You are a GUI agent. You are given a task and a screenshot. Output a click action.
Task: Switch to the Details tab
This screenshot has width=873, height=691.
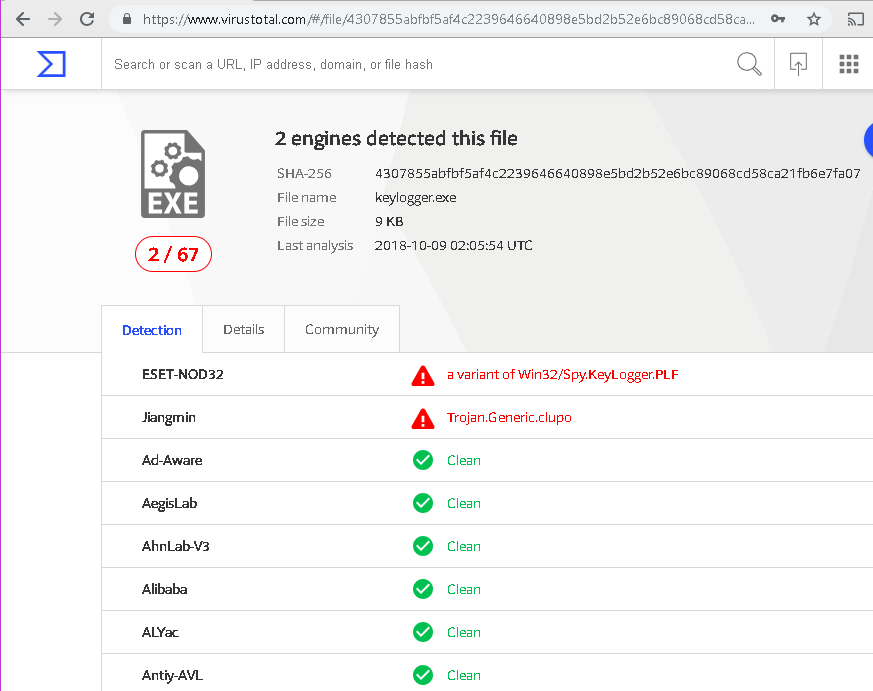pyautogui.click(x=244, y=329)
